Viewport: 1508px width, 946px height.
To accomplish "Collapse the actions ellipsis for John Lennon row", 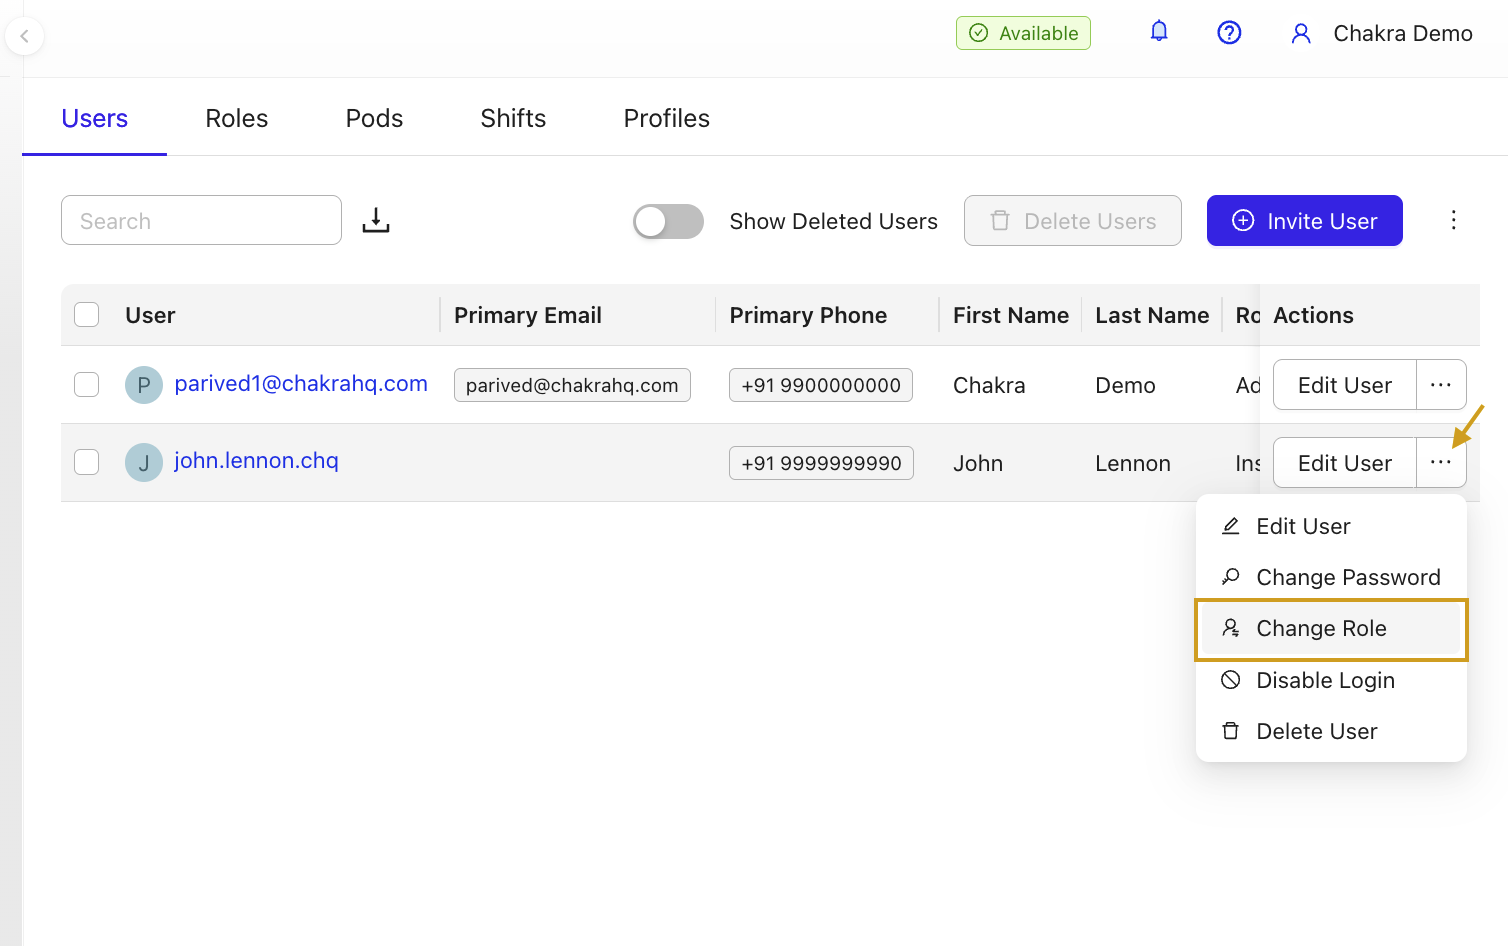I will pyautogui.click(x=1440, y=462).
